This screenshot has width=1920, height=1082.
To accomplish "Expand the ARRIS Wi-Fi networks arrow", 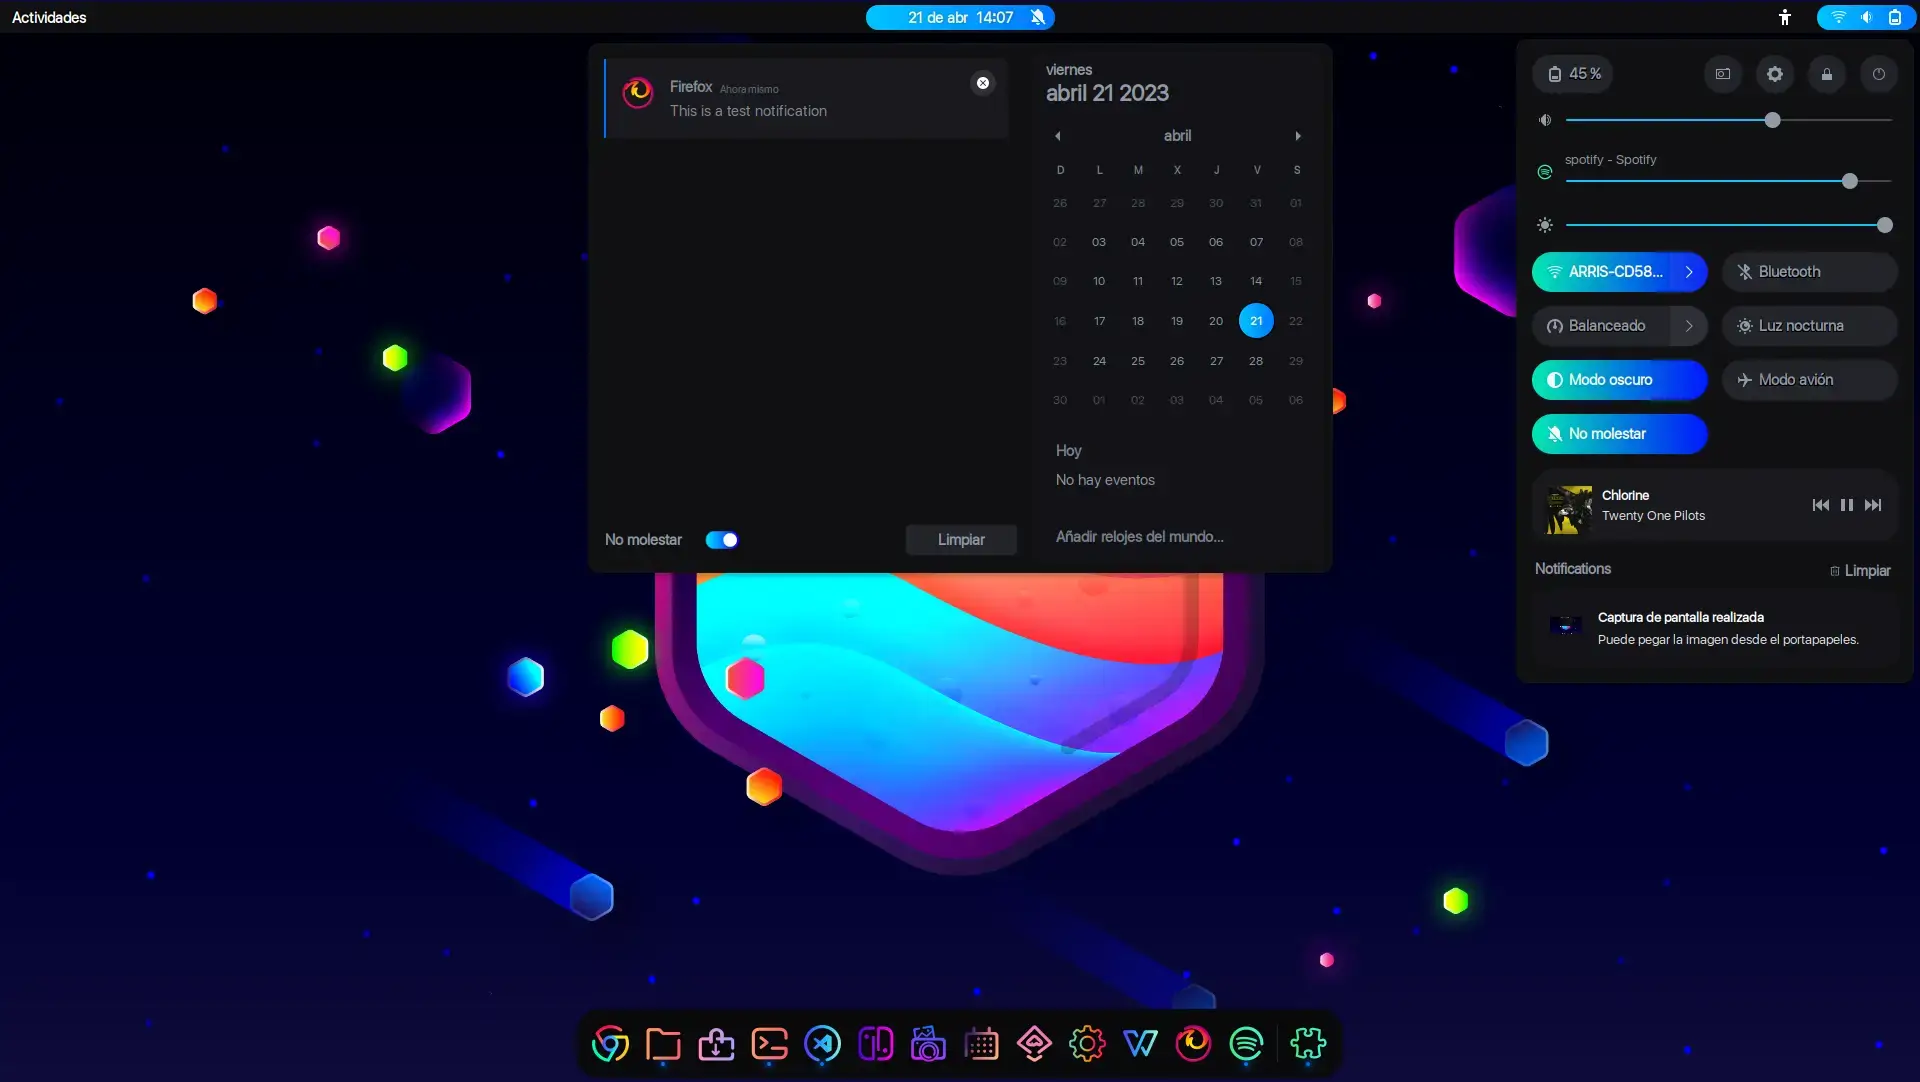I will 1689,272.
